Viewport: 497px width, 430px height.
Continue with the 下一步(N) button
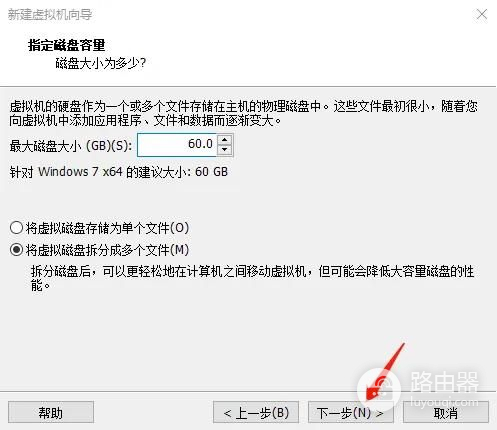pos(351,413)
